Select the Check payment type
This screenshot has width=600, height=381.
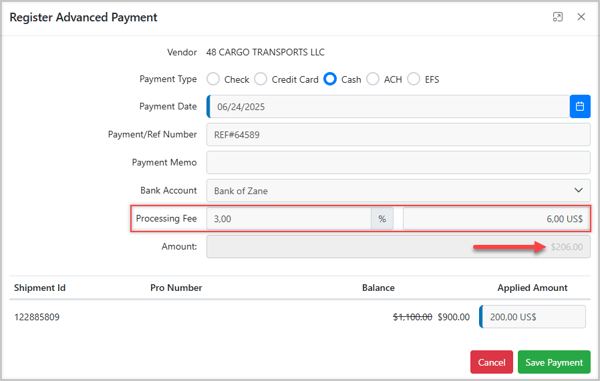[213, 79]
